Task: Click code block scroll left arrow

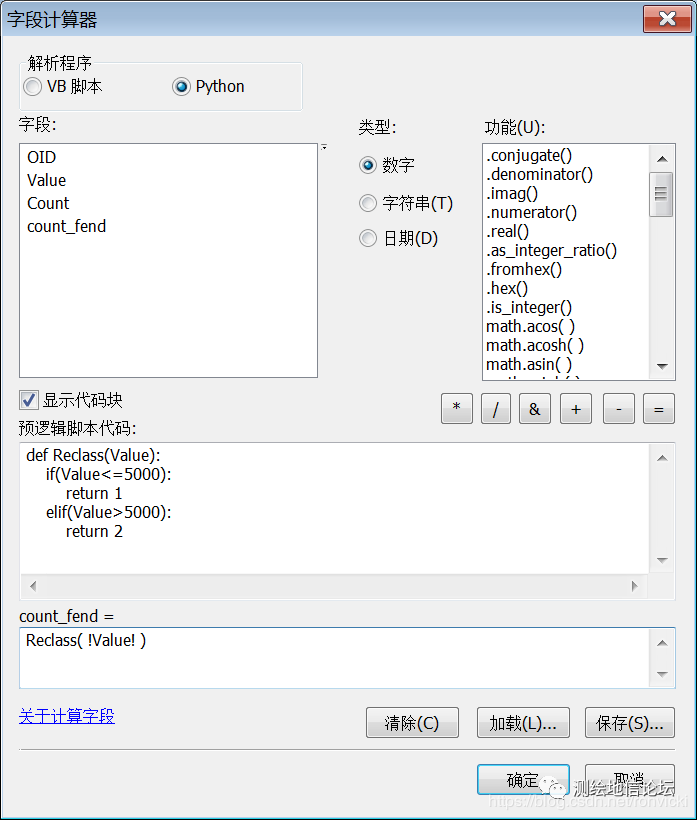Action: [x=33, y=586]
